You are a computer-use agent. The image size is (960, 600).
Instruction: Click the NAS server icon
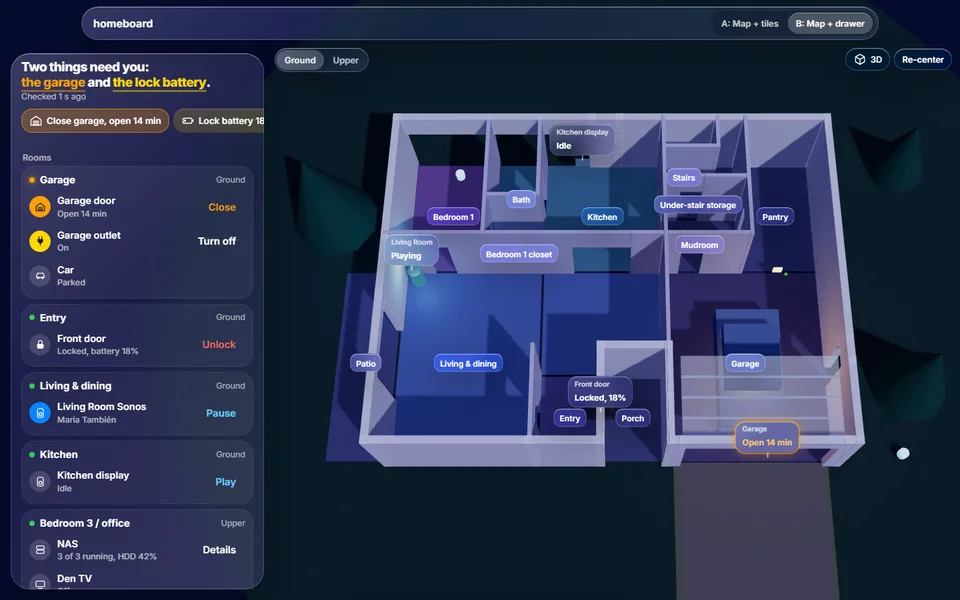(x=40, y=550)
